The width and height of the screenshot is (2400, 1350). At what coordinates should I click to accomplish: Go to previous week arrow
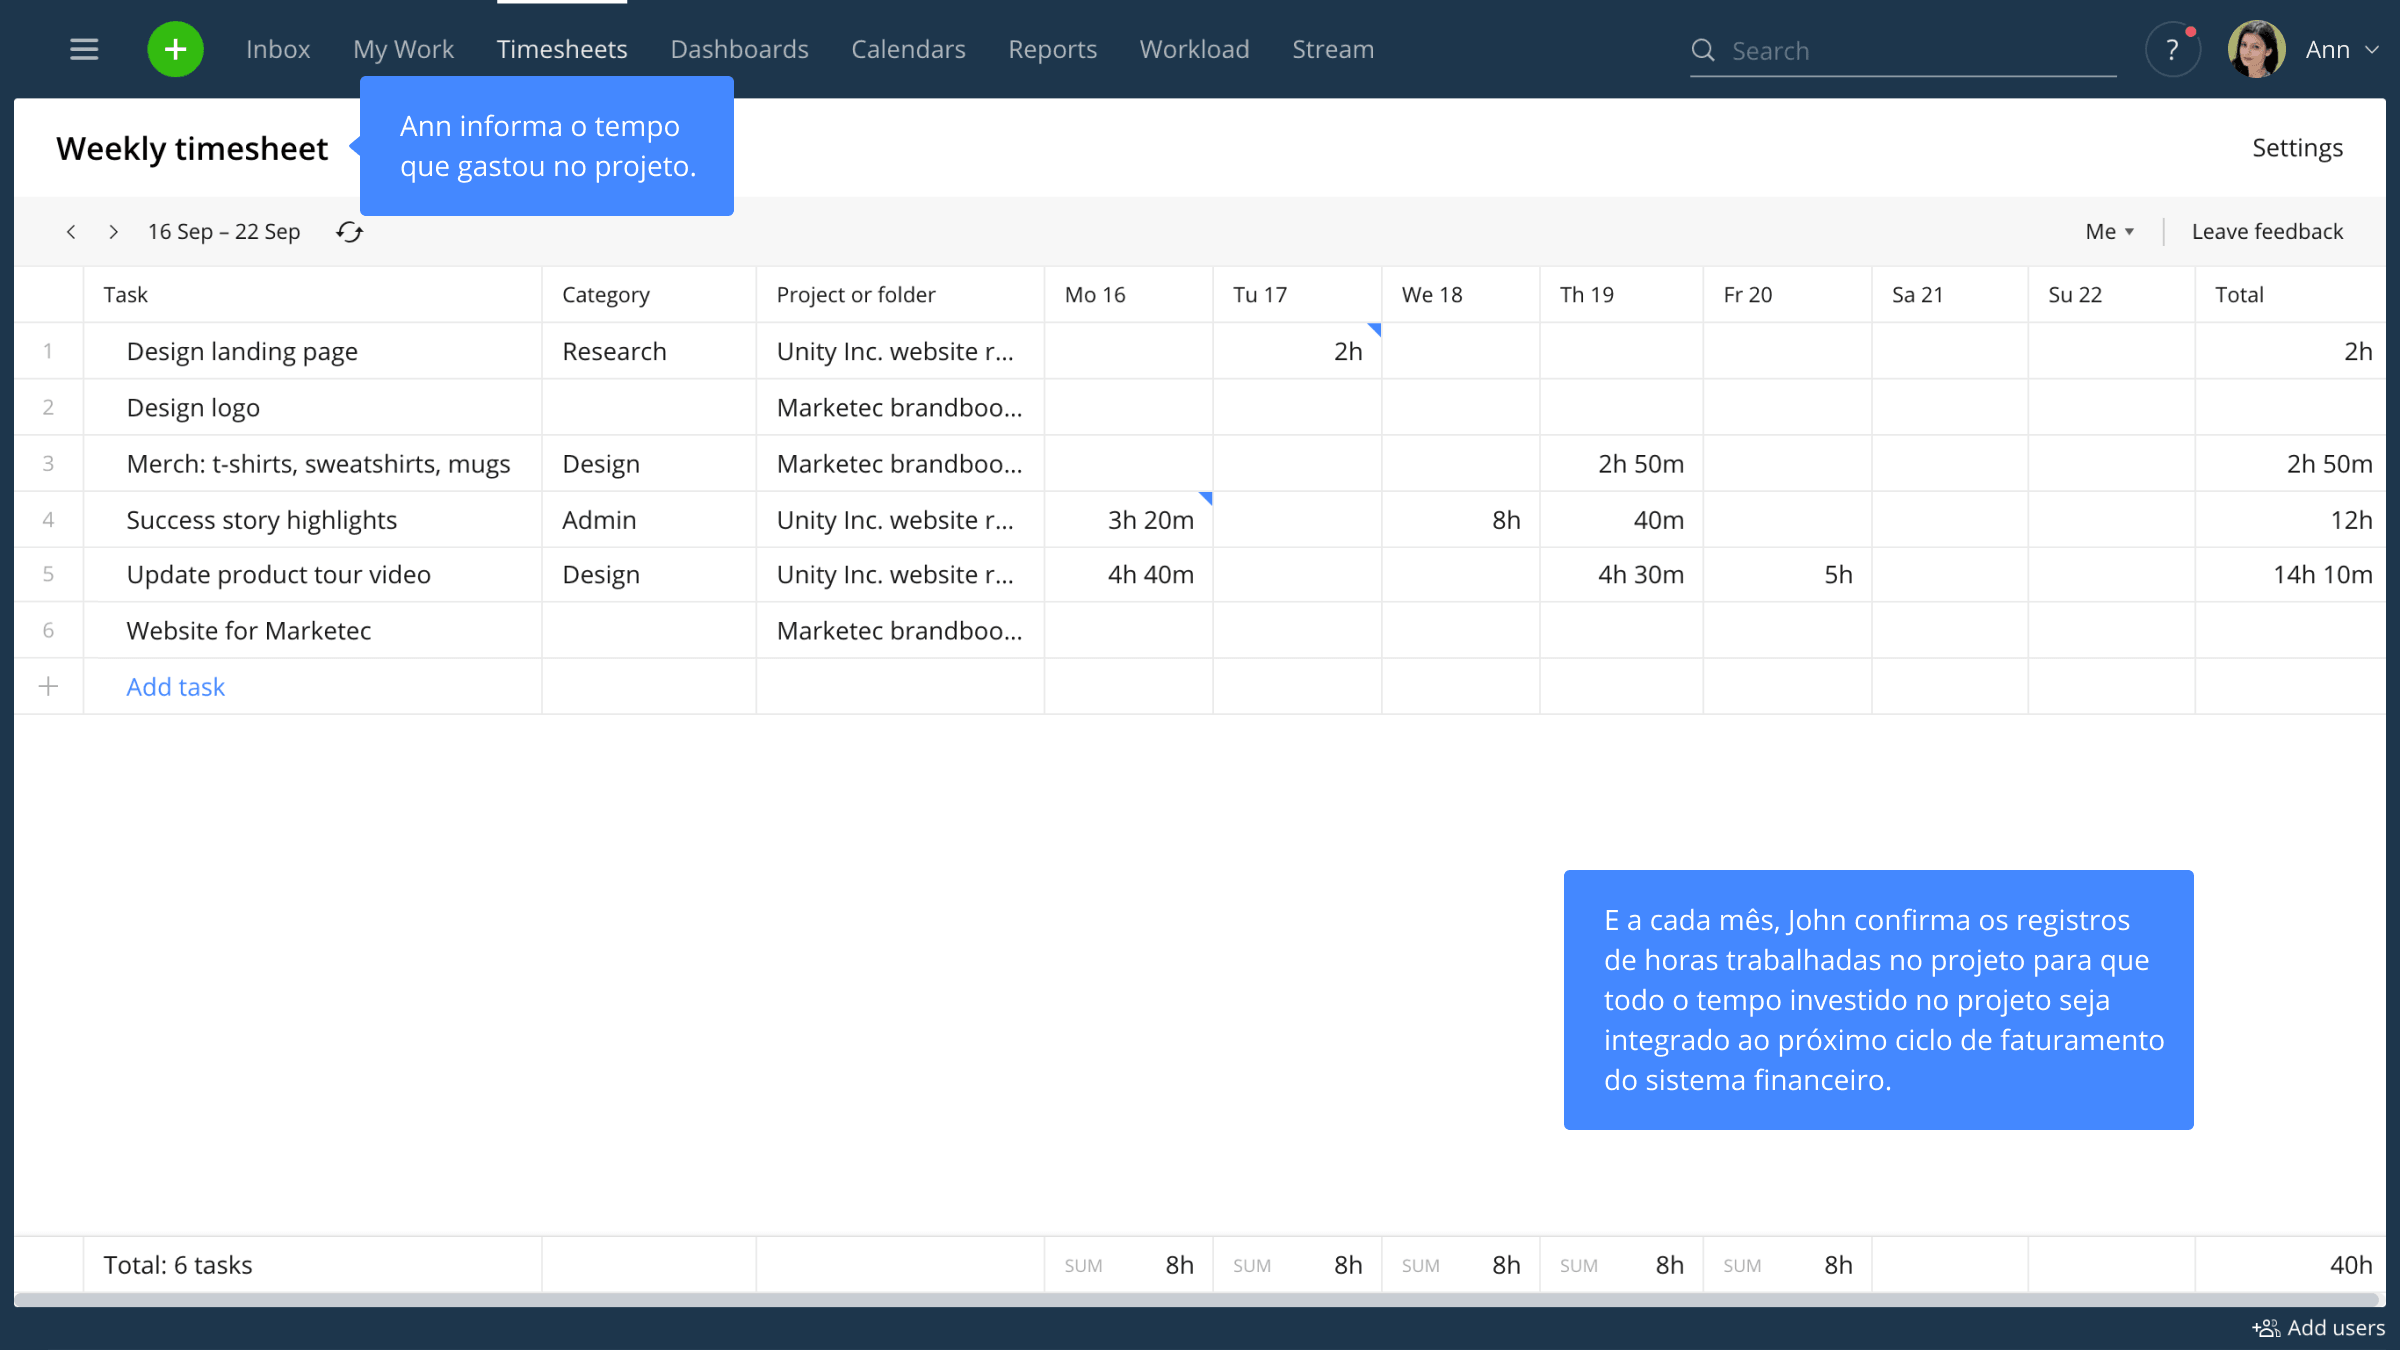71,232
